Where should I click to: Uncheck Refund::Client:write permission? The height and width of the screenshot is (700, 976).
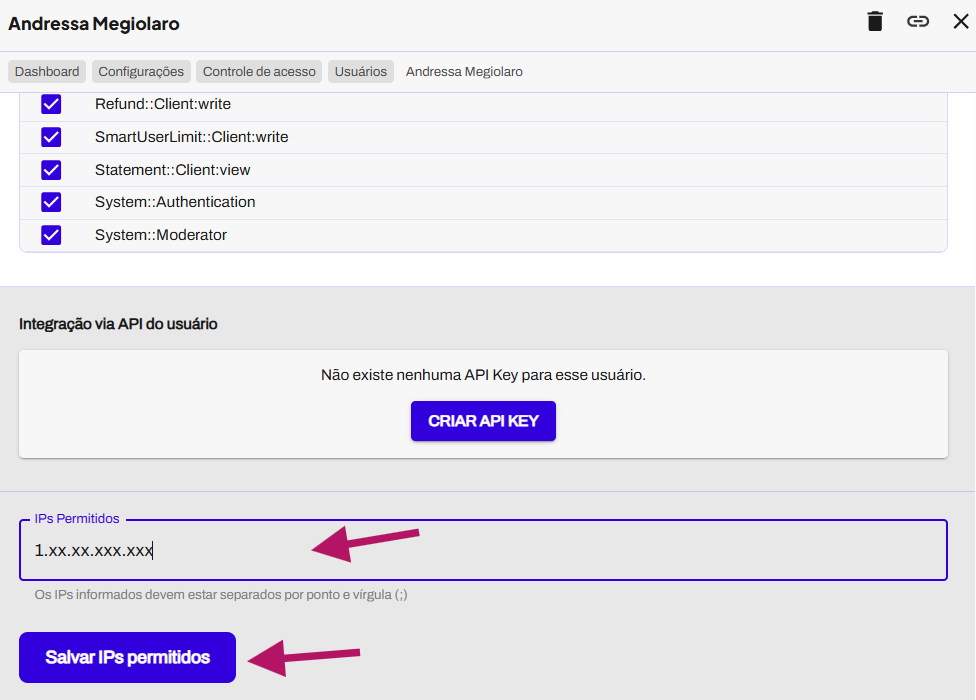[x=51, y=104]
